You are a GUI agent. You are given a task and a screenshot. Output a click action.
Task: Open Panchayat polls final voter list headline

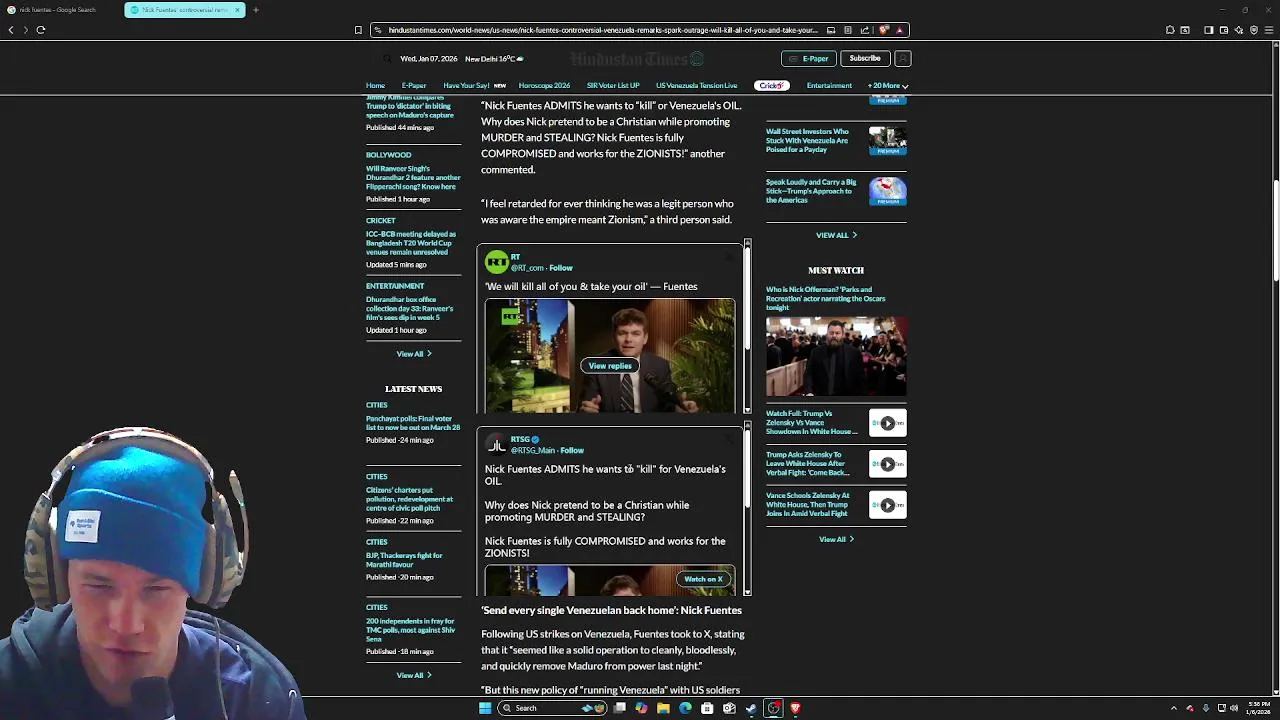pyautogui.click(x=412, y=423)
